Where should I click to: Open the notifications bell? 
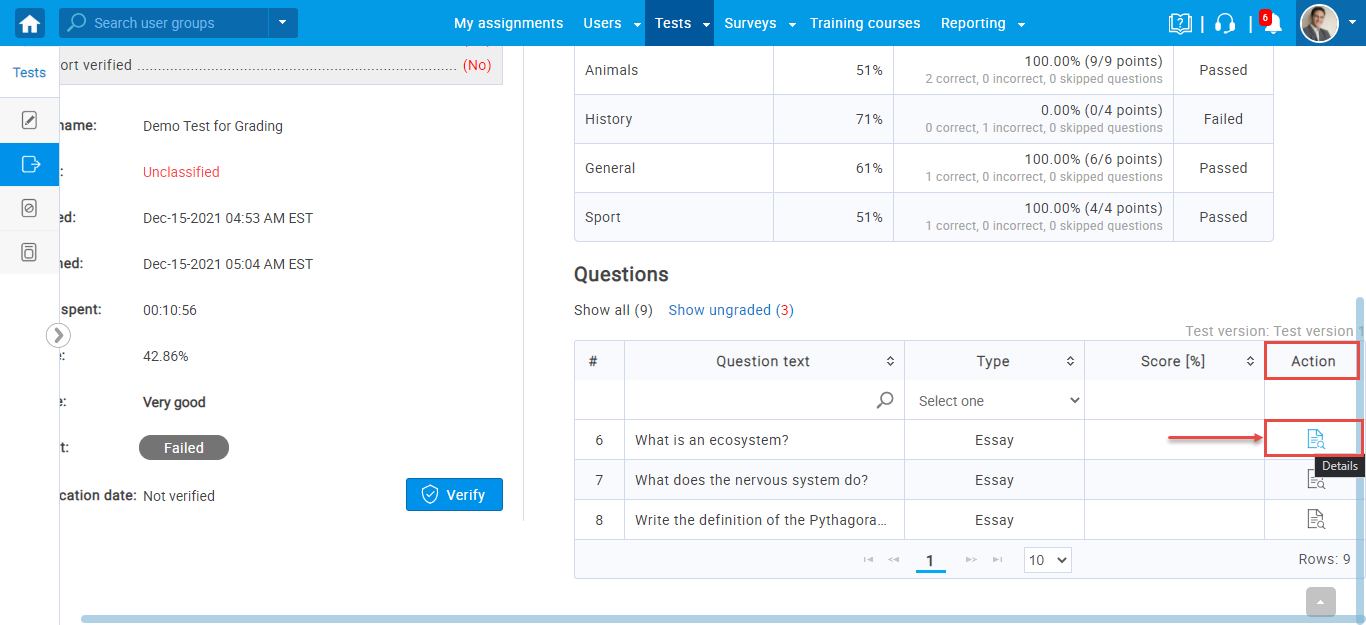click(x=1272, y=24)
